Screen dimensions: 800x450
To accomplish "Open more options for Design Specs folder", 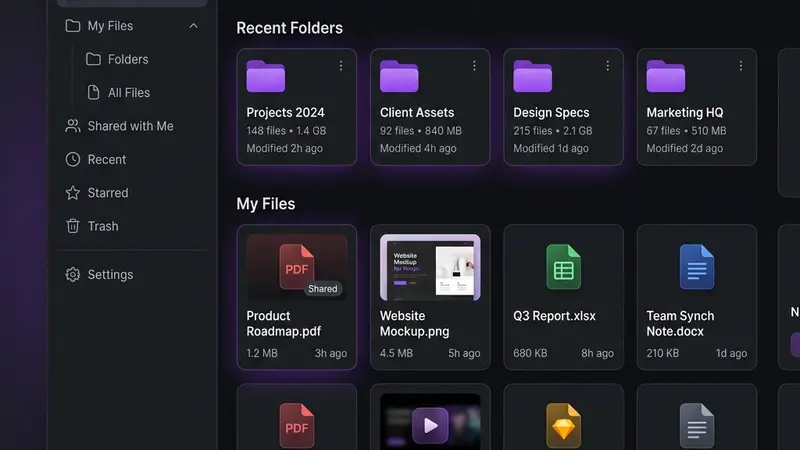I will coord(608,66).
